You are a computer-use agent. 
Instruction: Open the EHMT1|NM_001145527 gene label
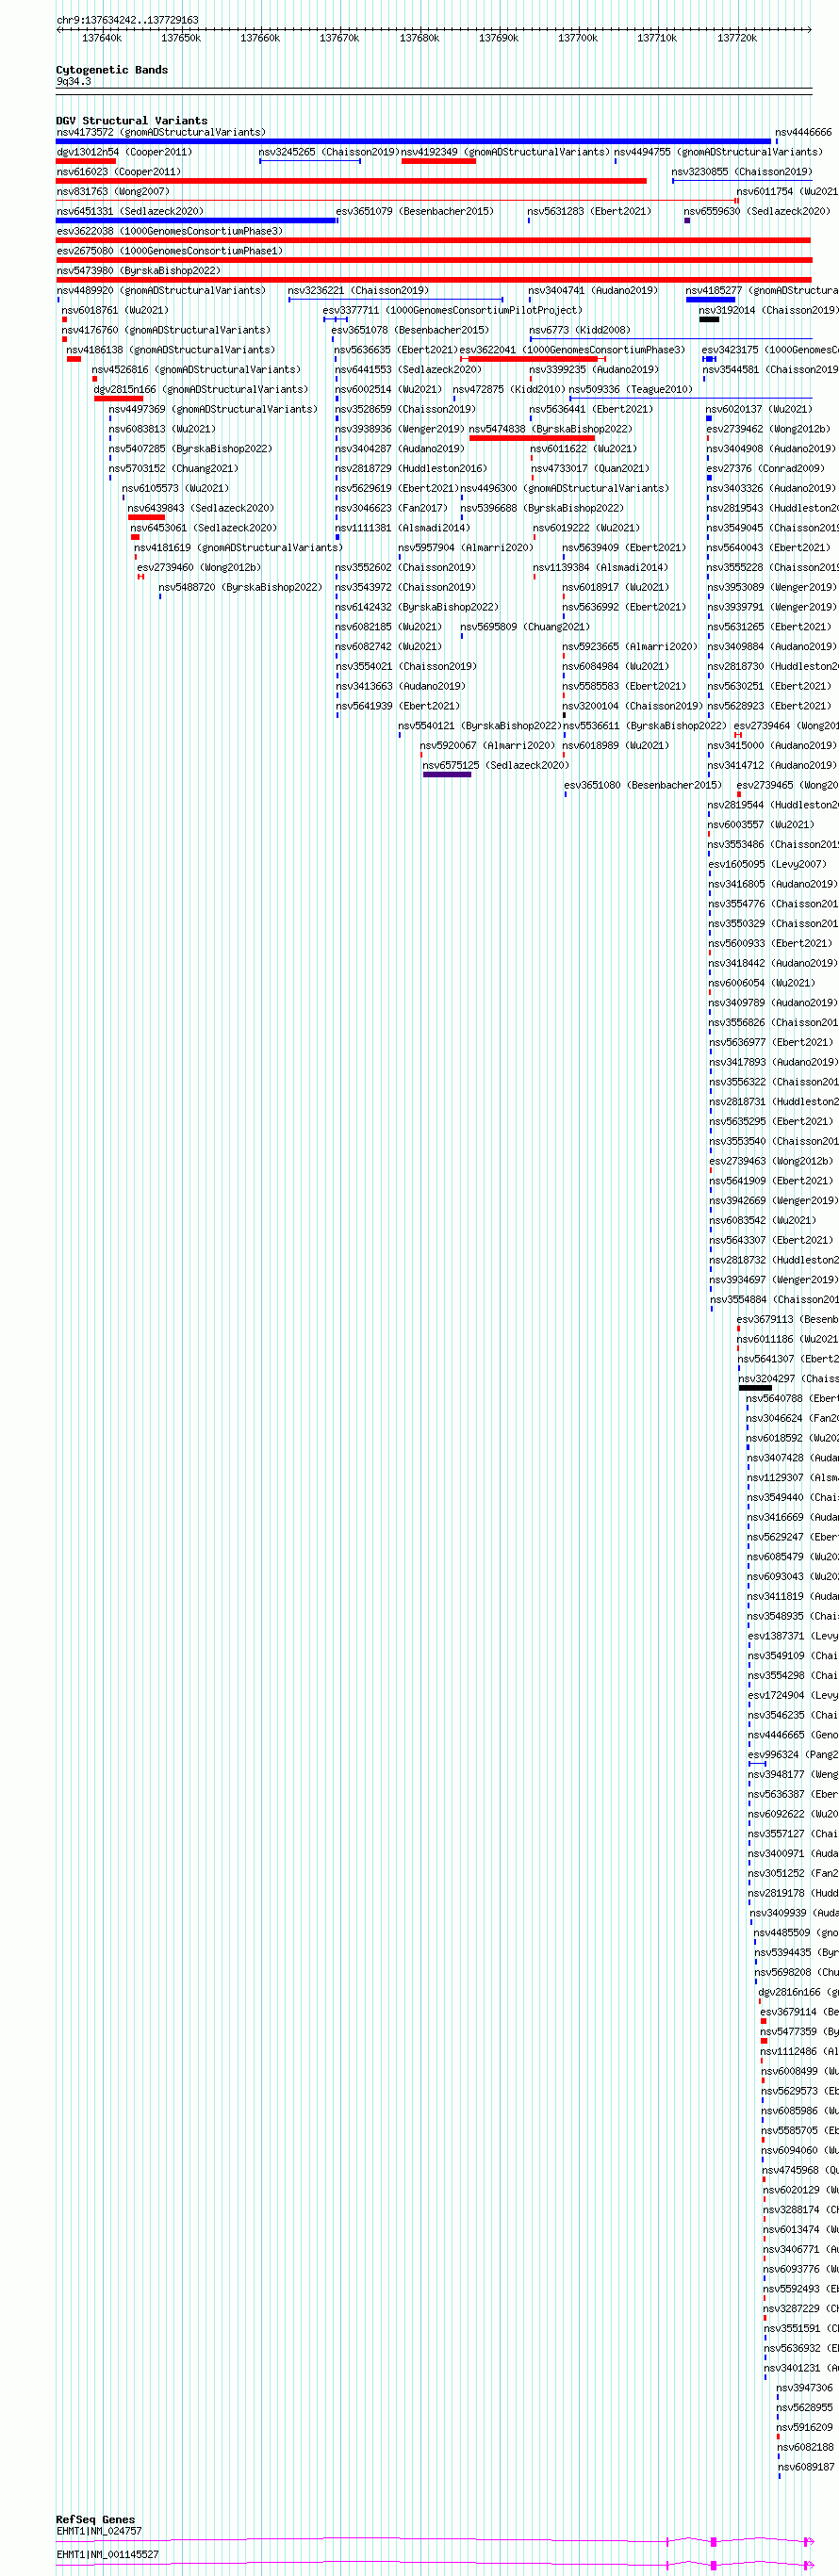pyautogui.click(x=107, y=2554)
